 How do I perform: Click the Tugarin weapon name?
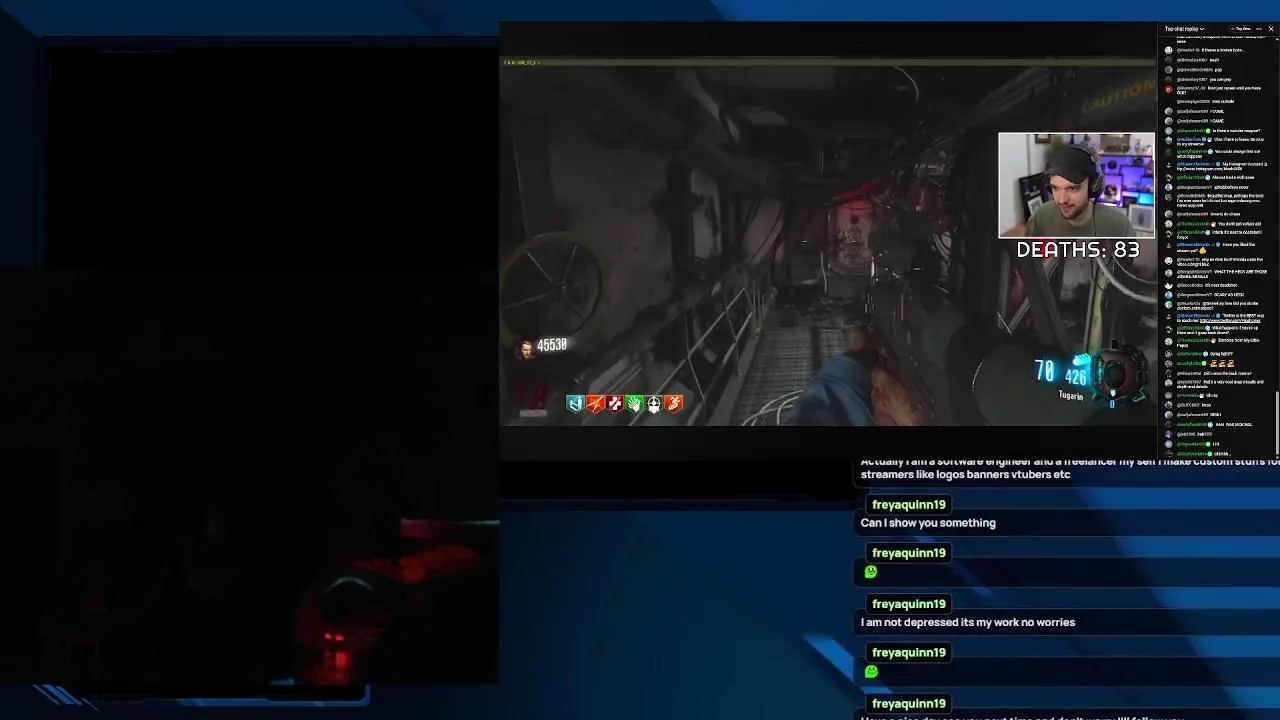(1070, 396)
